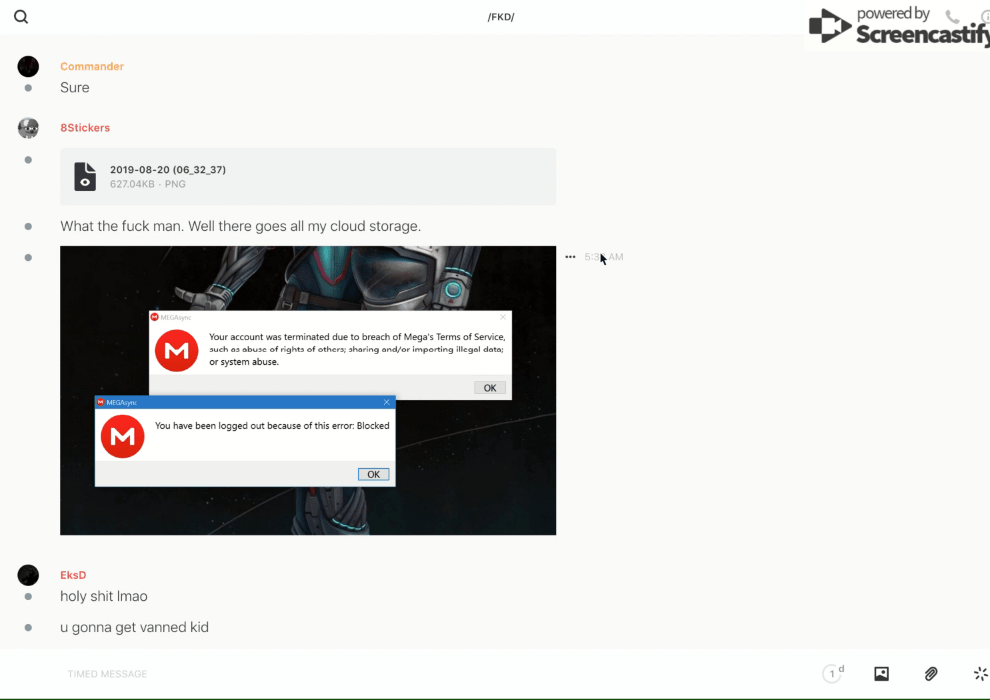Attach a file with paperclip icon
Viewport: 990px width, 700px height.
pyautogui.click(x=931, y=674)
